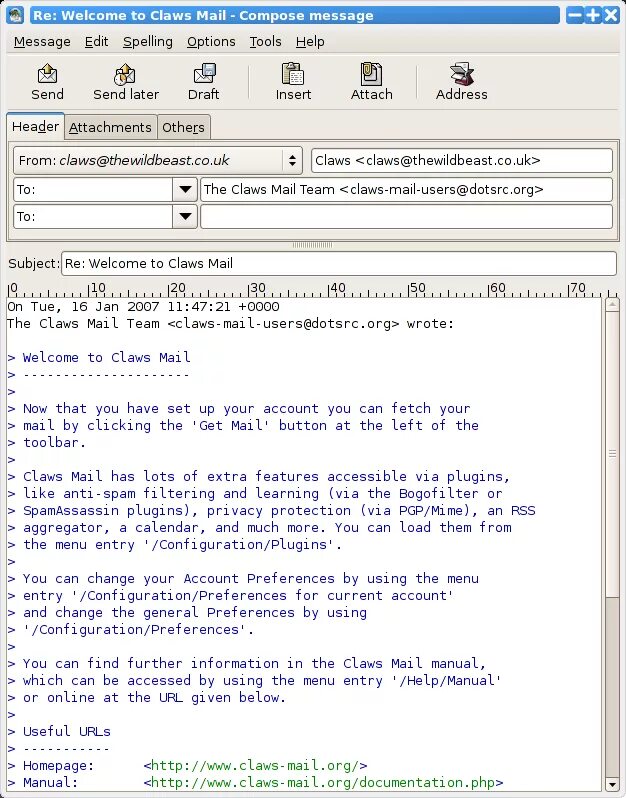This screenshot has height=798, width=626.
Task: Click the Subject input field
Action: [x=339, y=263]
